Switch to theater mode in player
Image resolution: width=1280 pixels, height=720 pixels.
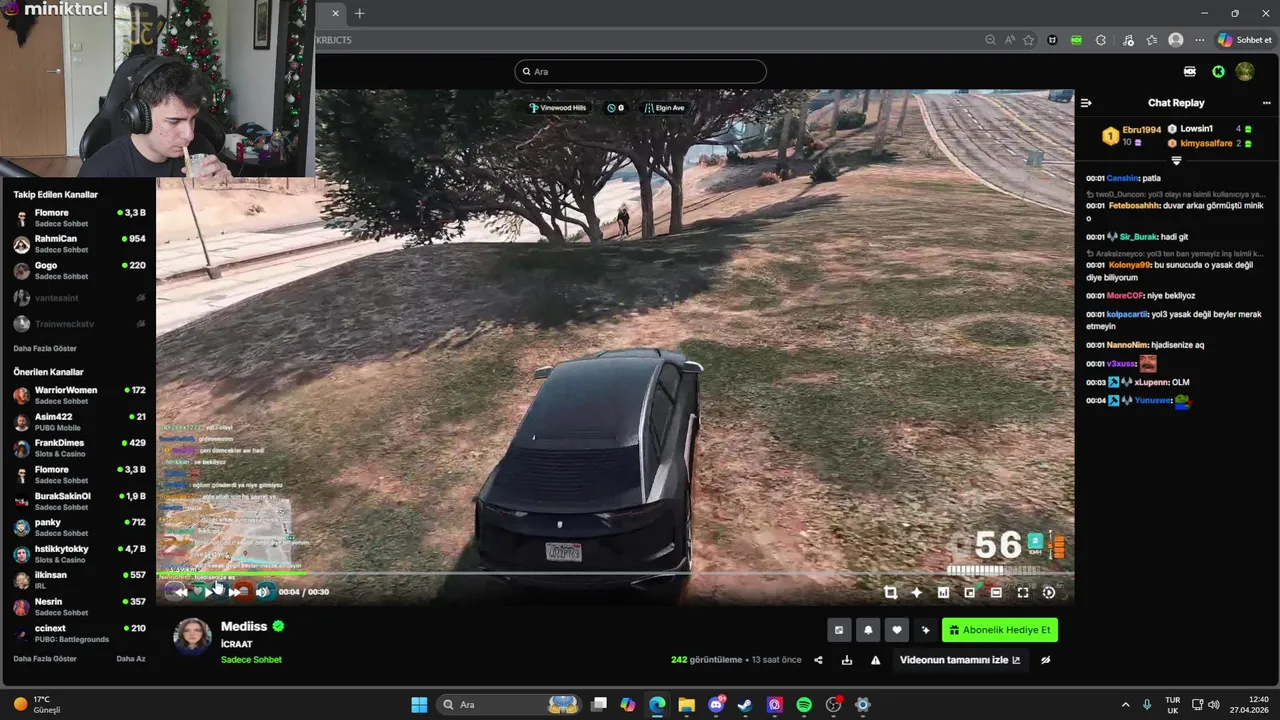pyautogui.click(x=996, y=592)
